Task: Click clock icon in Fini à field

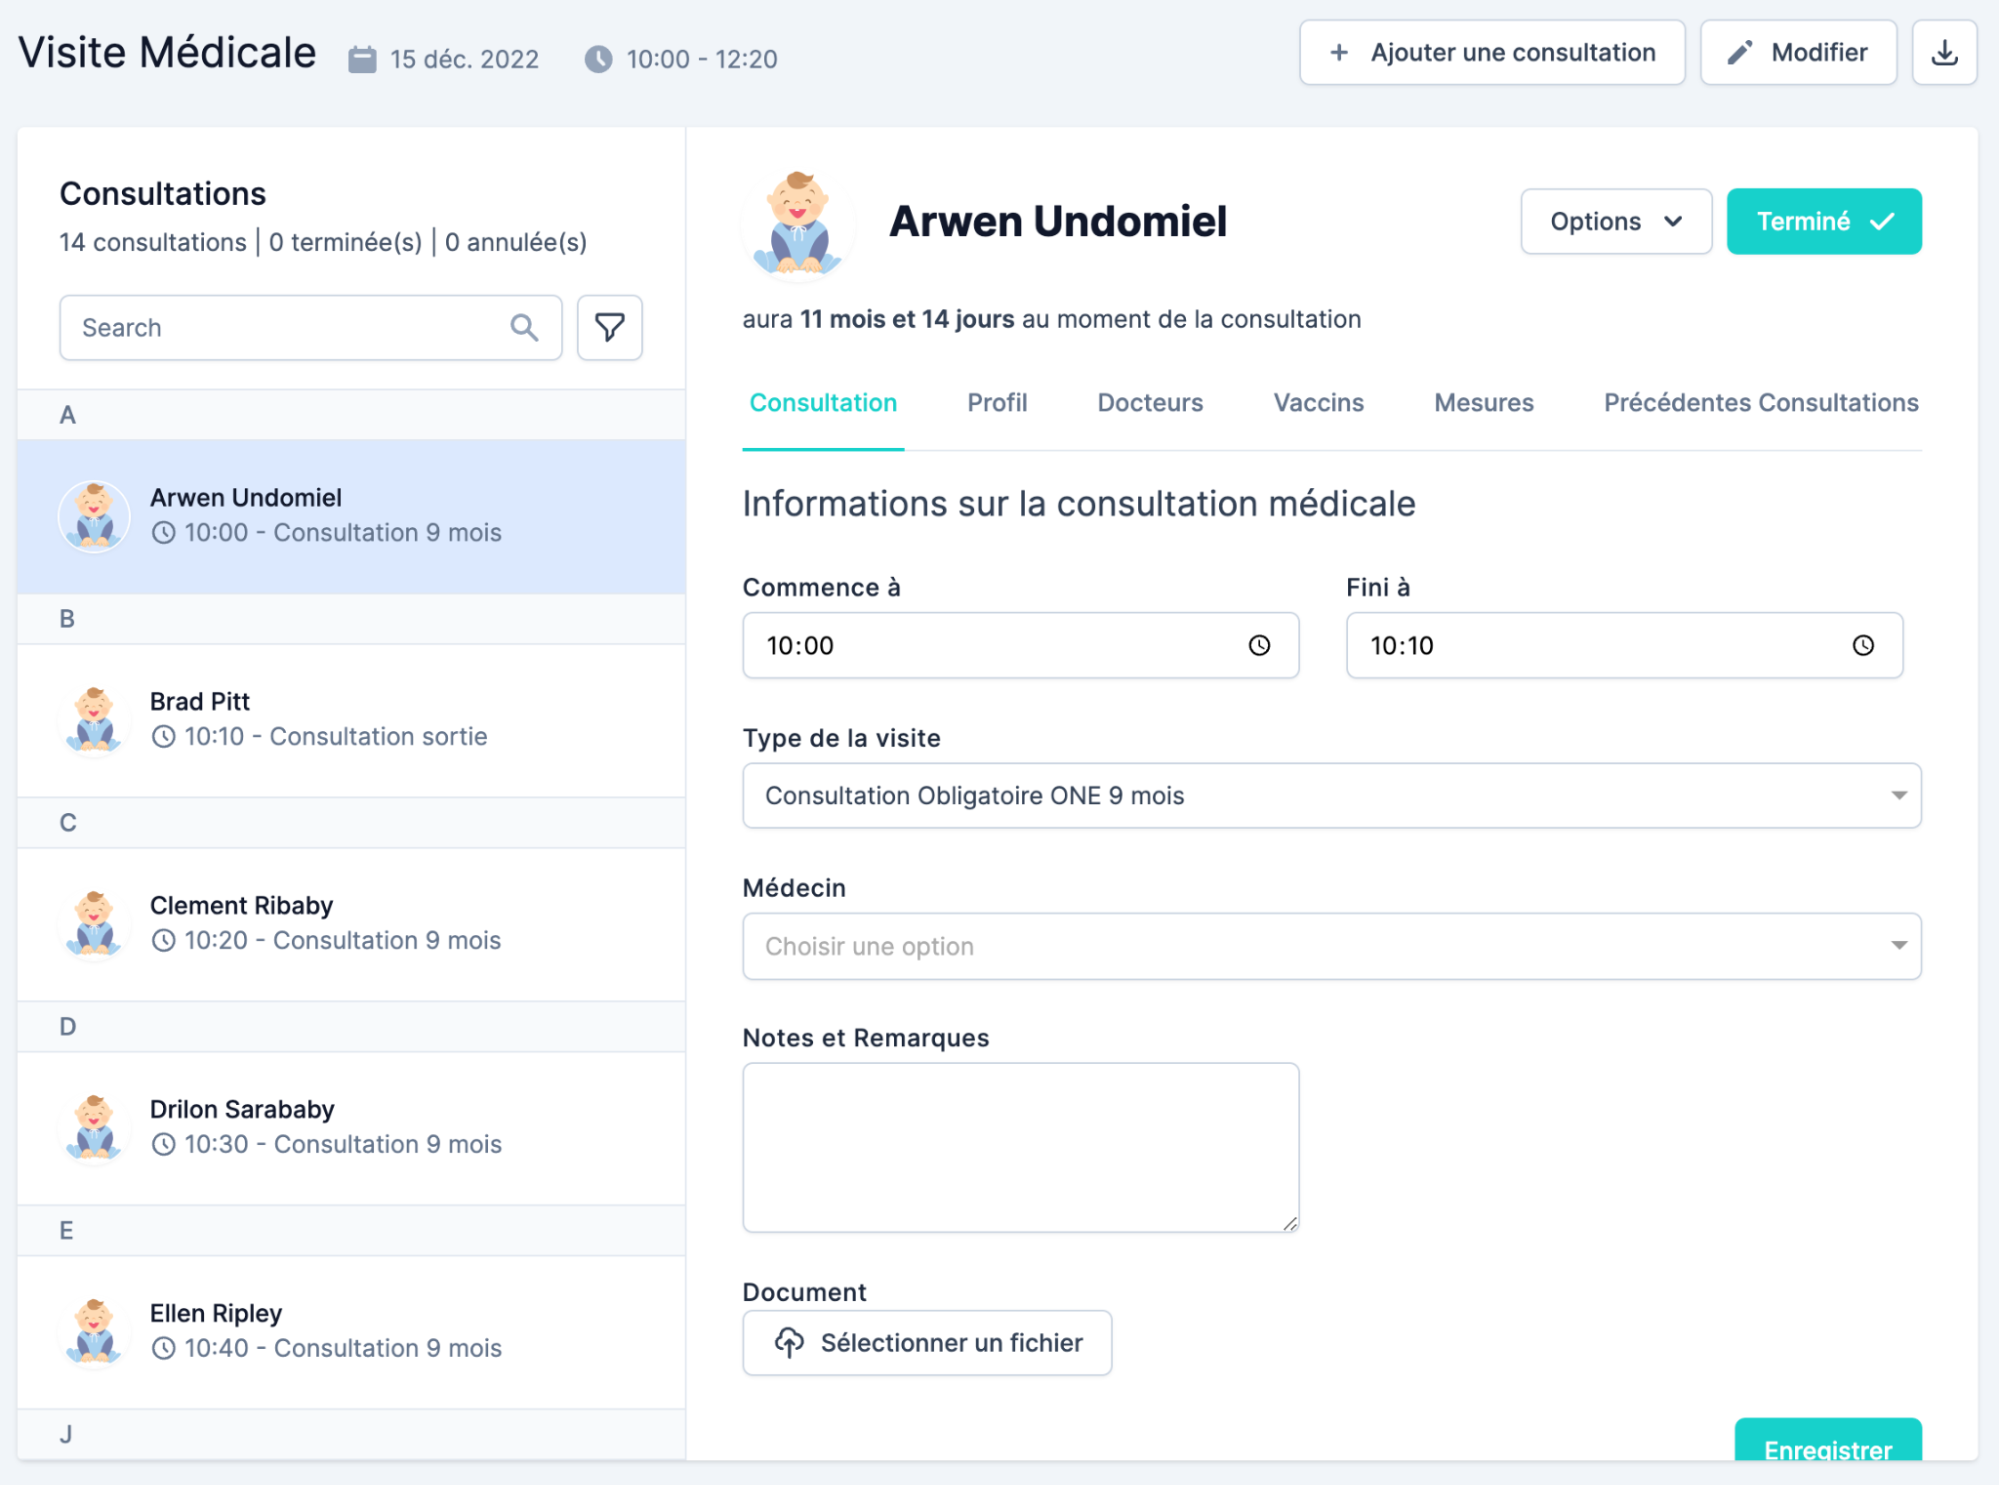Action: [1862, 645]
